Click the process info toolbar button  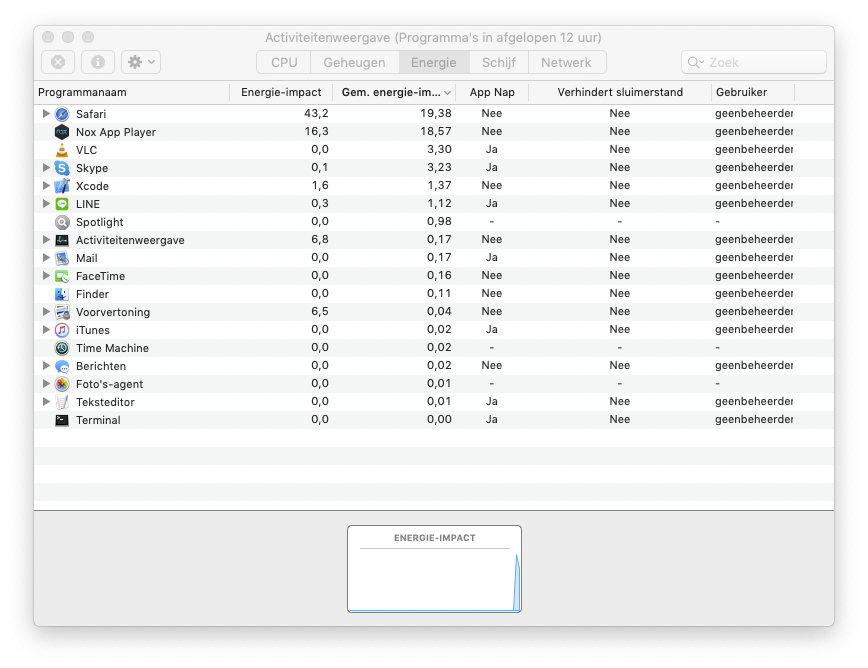coord(98,62)
